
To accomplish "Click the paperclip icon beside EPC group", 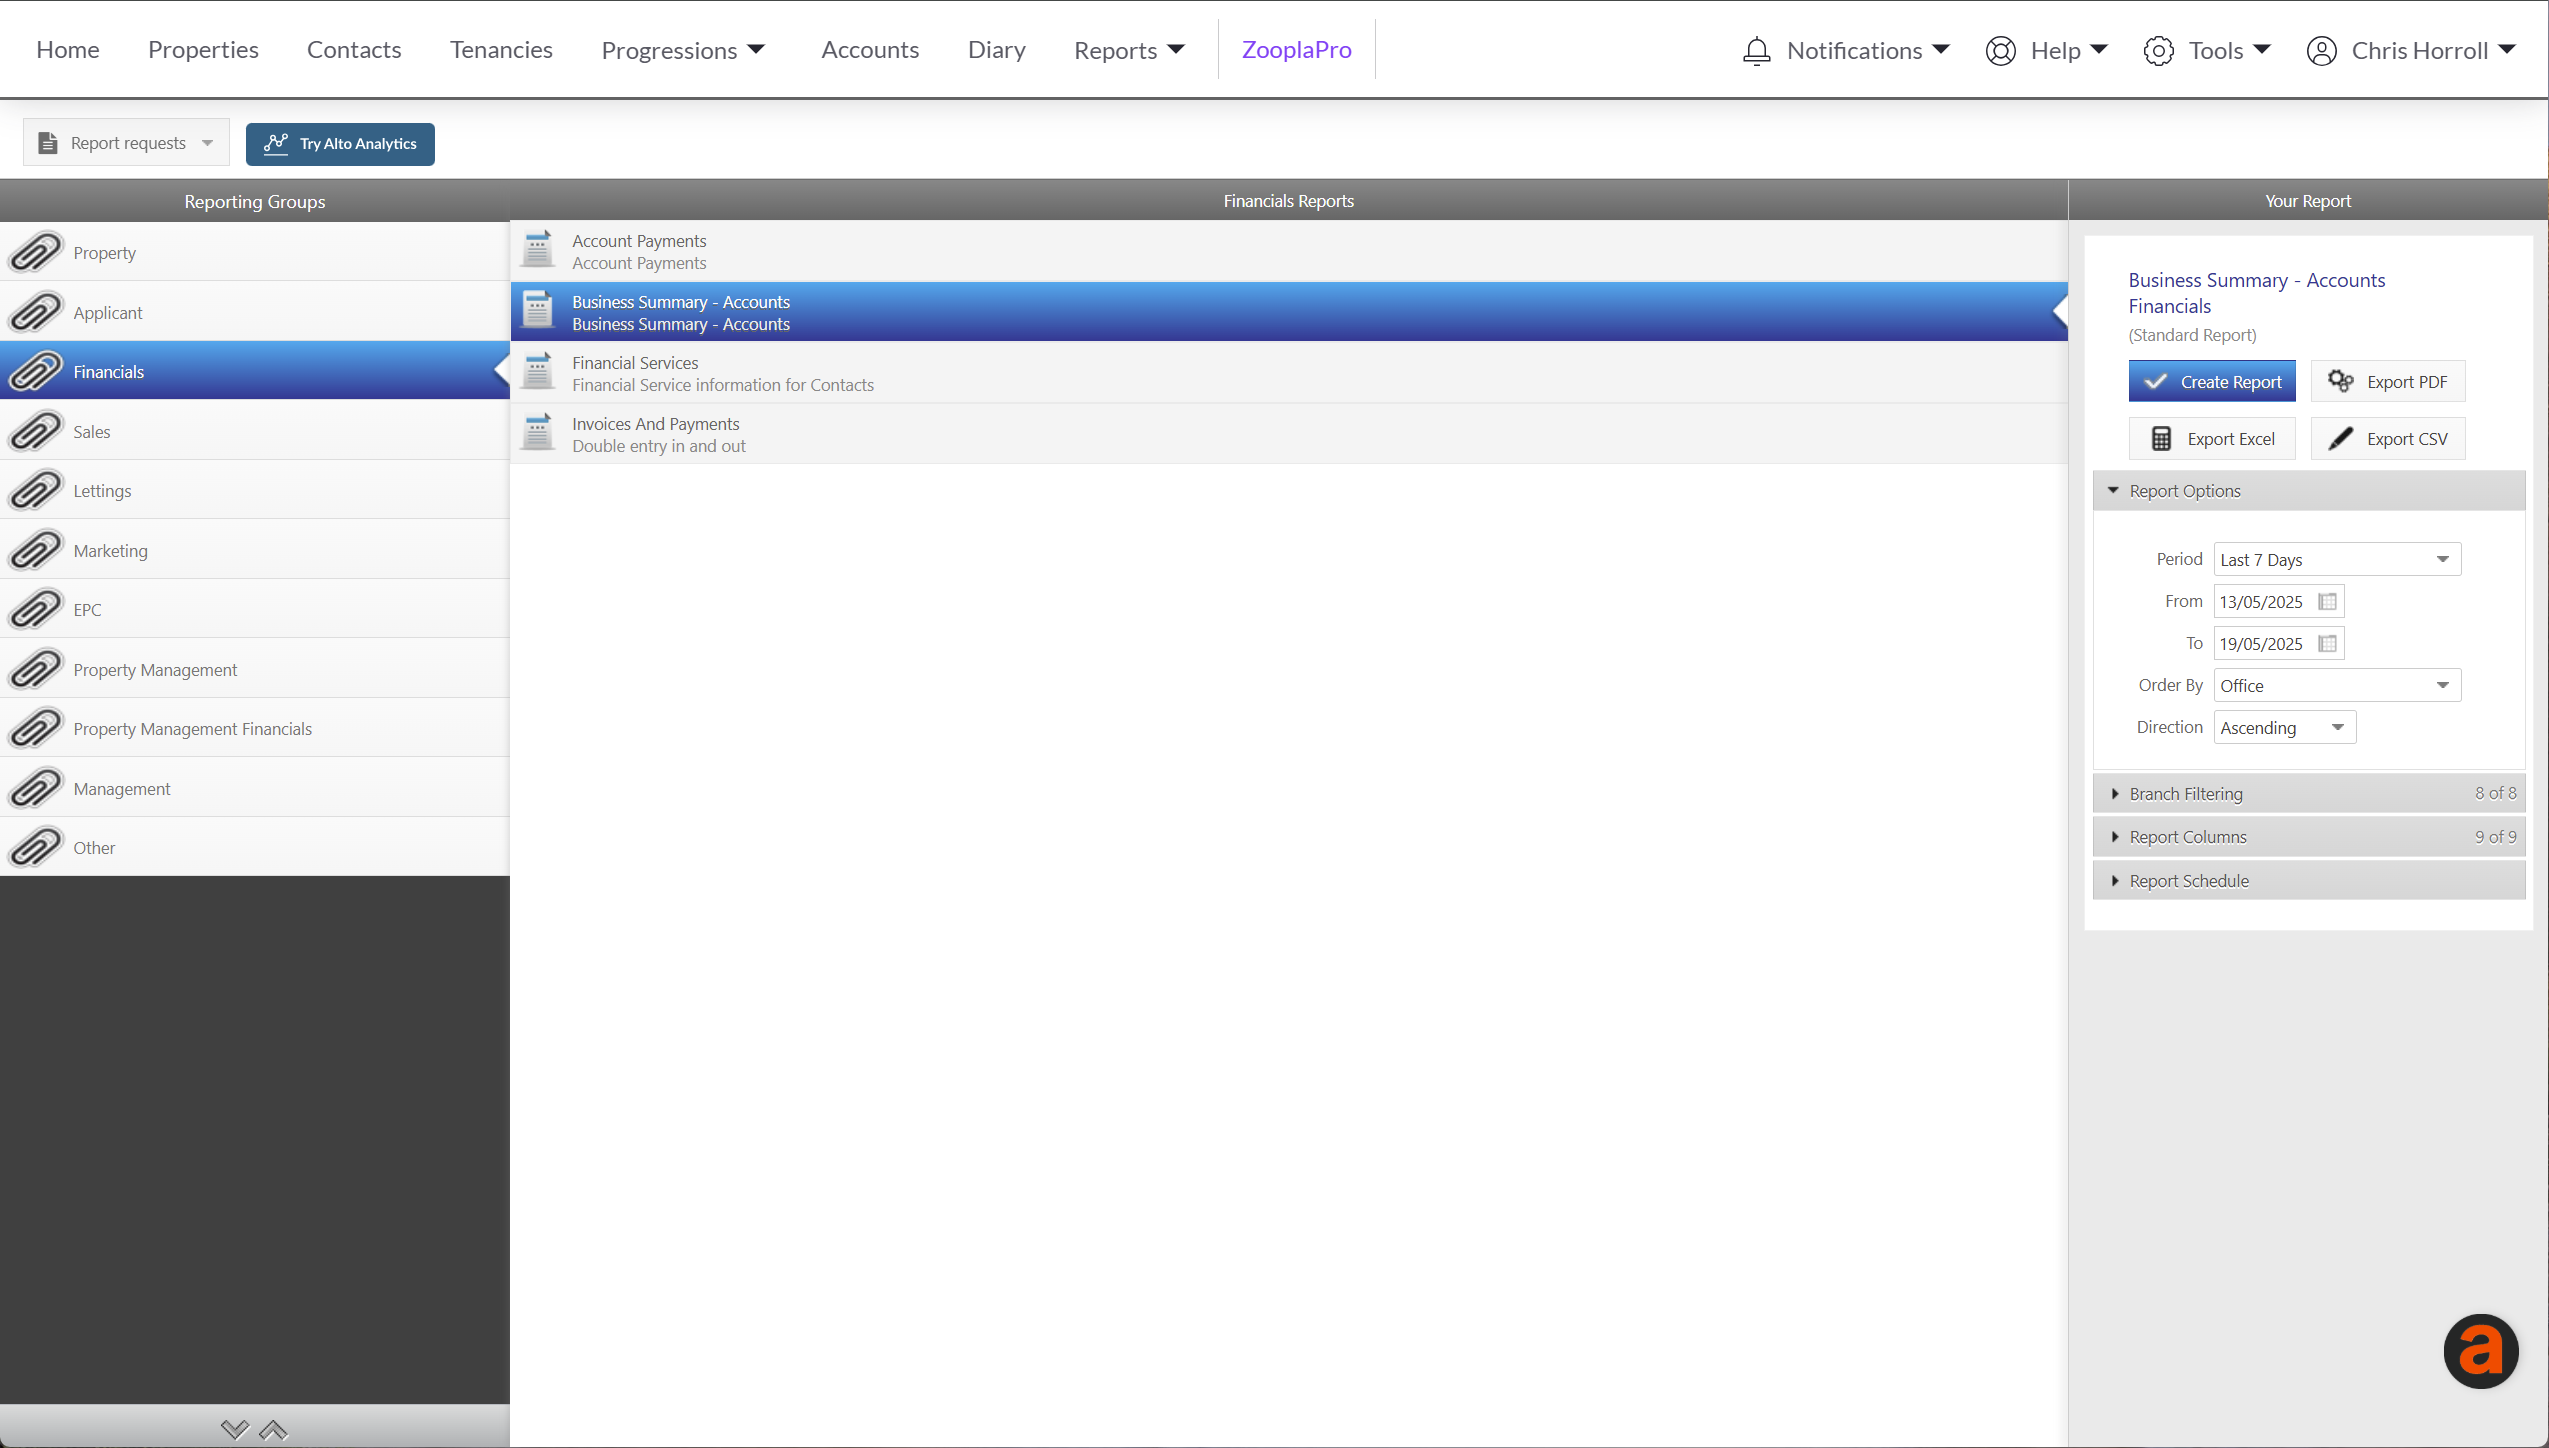I will 36,609.
